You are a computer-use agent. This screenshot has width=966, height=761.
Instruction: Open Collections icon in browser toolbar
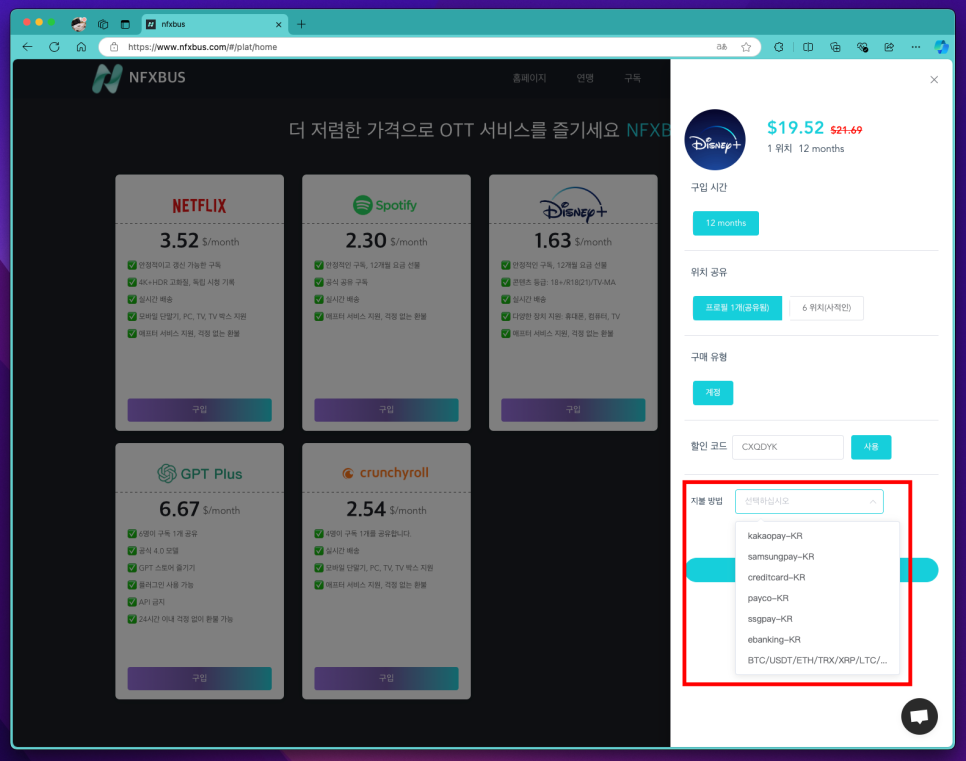835,47
